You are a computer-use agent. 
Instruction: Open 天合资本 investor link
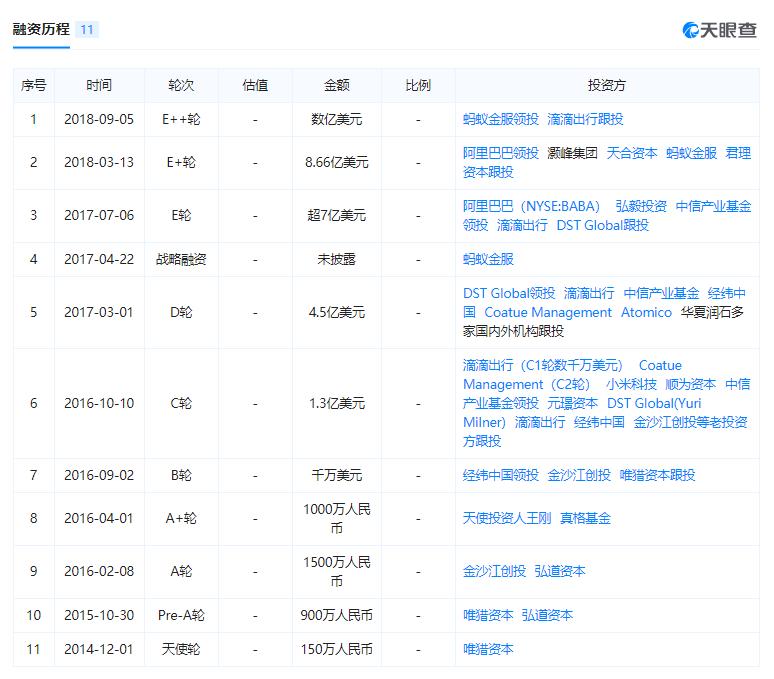coord(631,153)
